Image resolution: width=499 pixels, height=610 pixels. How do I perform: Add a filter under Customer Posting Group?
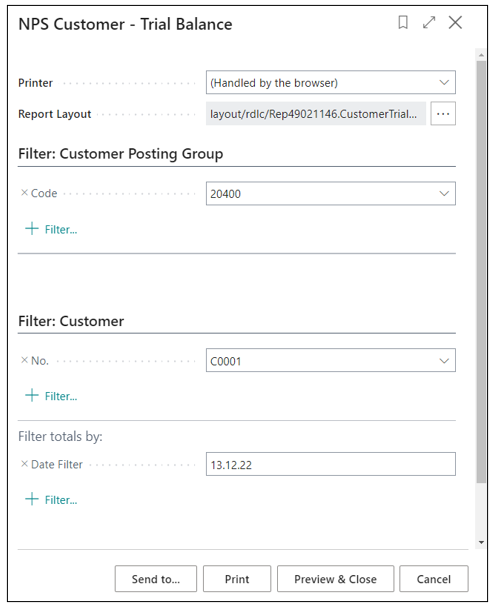[51, 229]
